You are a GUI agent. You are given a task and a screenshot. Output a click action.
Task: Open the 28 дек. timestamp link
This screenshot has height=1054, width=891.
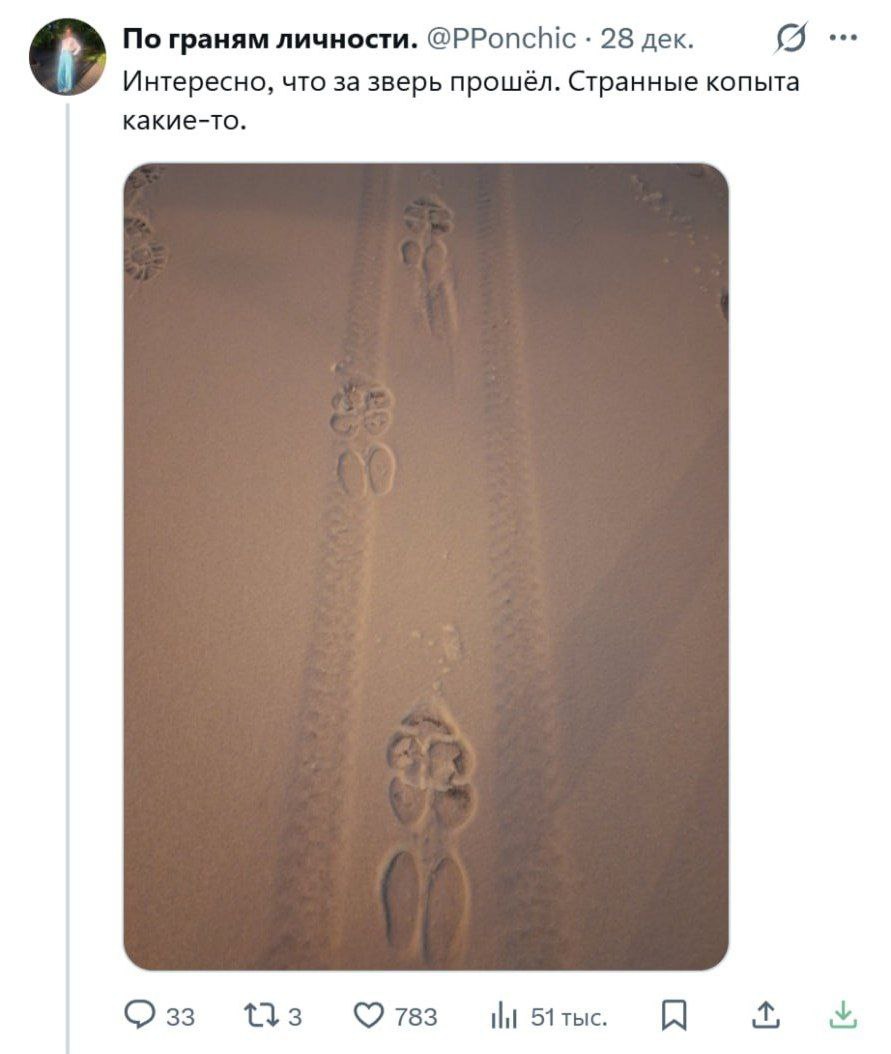coord(646,39)
